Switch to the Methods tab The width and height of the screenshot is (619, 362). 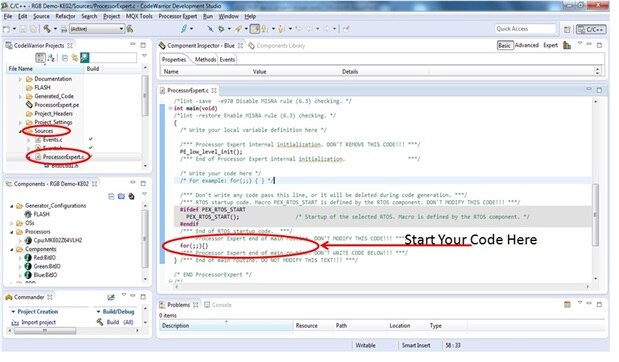point(205,60)
